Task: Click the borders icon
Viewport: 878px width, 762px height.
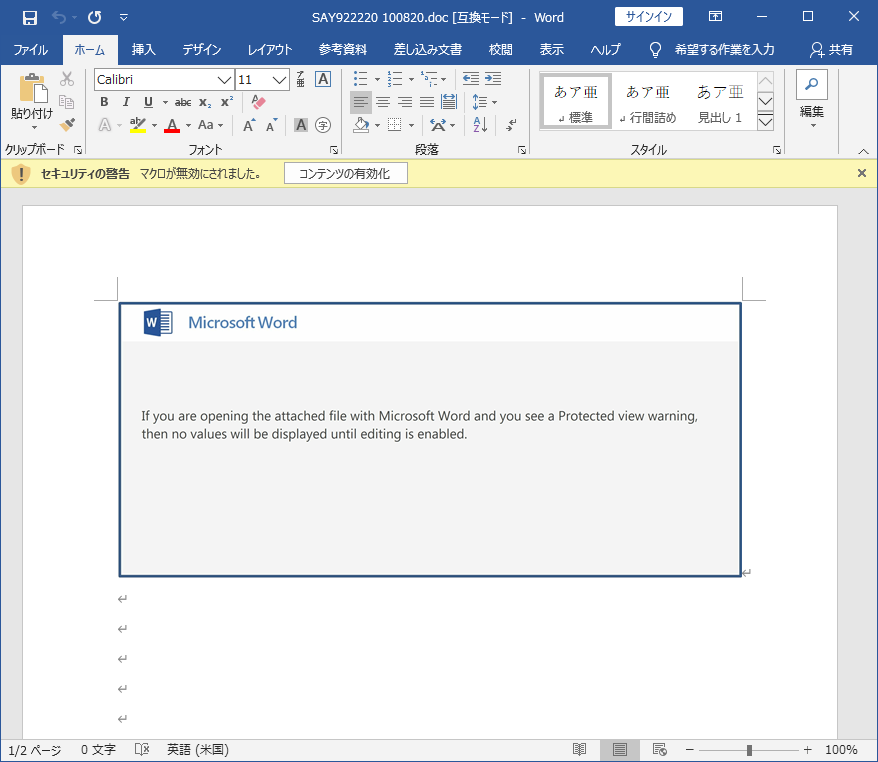Action: 395,125
